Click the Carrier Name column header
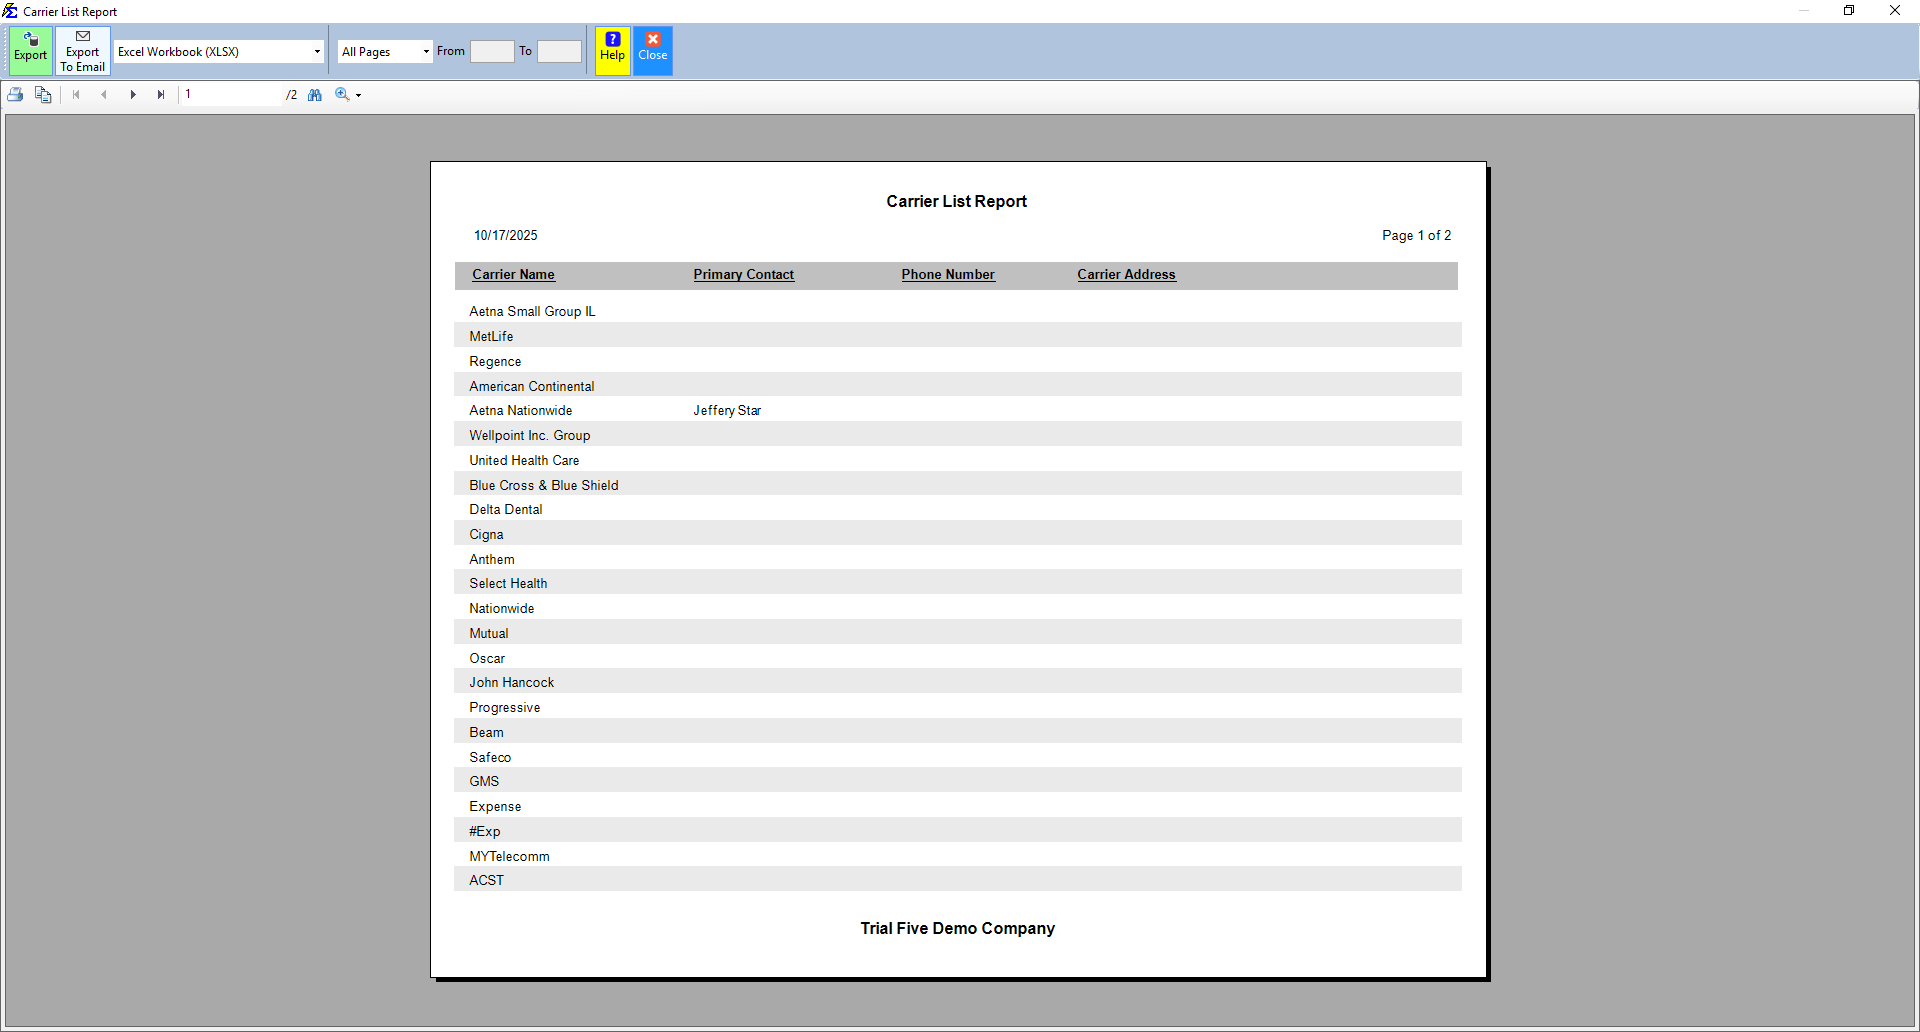This screenshot has width=1920, height=1032. 512,275
